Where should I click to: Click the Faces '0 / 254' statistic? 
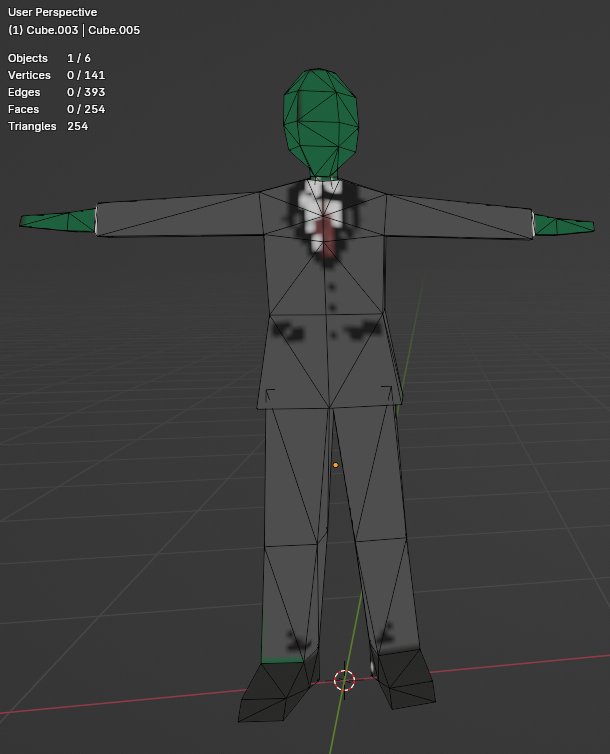click(x=86, y=109)
